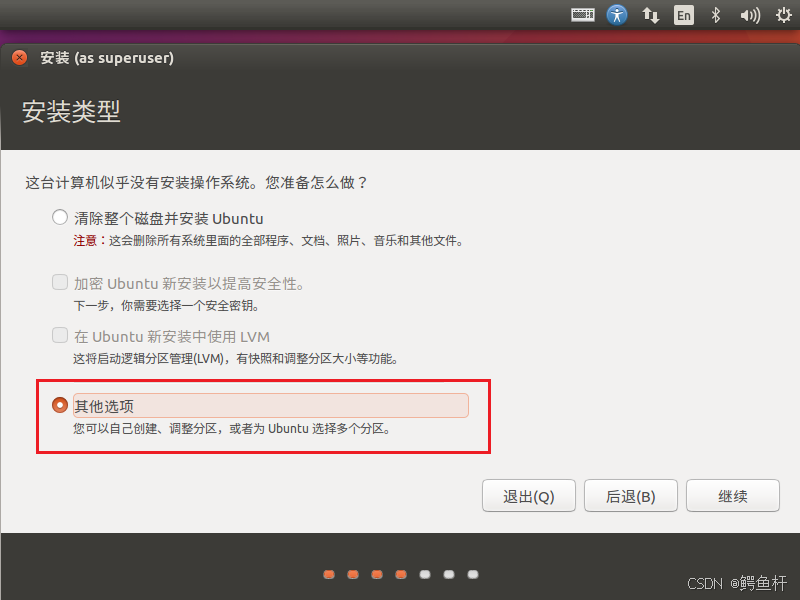Click 这将启动逻辑分区管理(LVM) description text
Image resolution: width=800 pixels, height=600 pixels.
236,359
